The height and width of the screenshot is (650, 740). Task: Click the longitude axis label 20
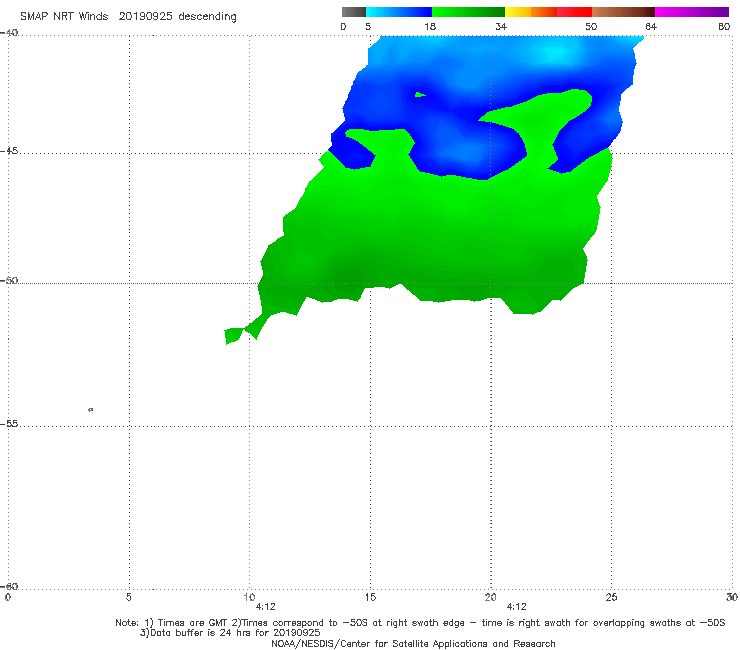tap(491, 597)
